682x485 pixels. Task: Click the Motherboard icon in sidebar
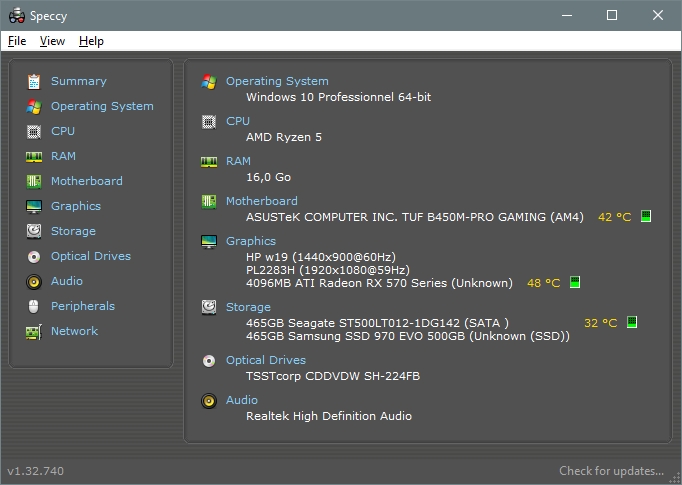[x=34, y=181]
